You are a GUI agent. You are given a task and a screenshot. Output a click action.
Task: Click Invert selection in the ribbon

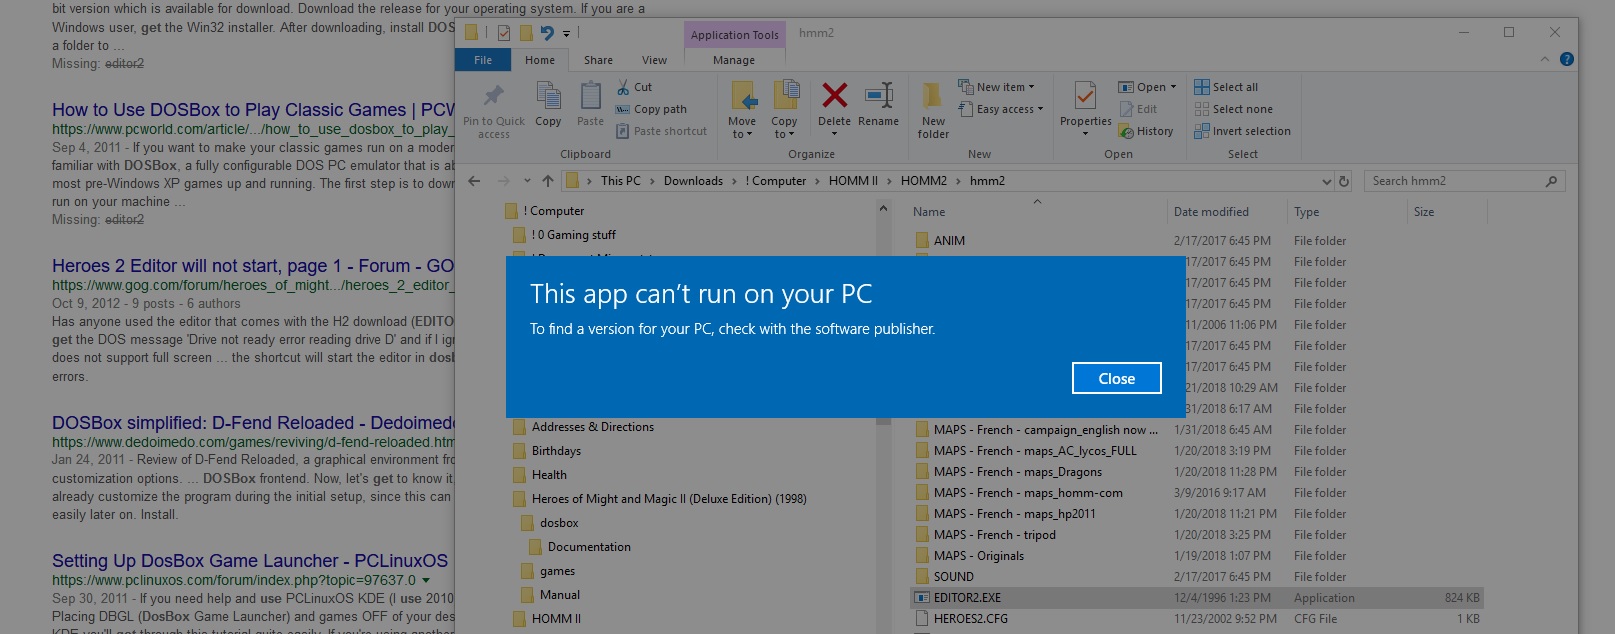[1242, 131]
